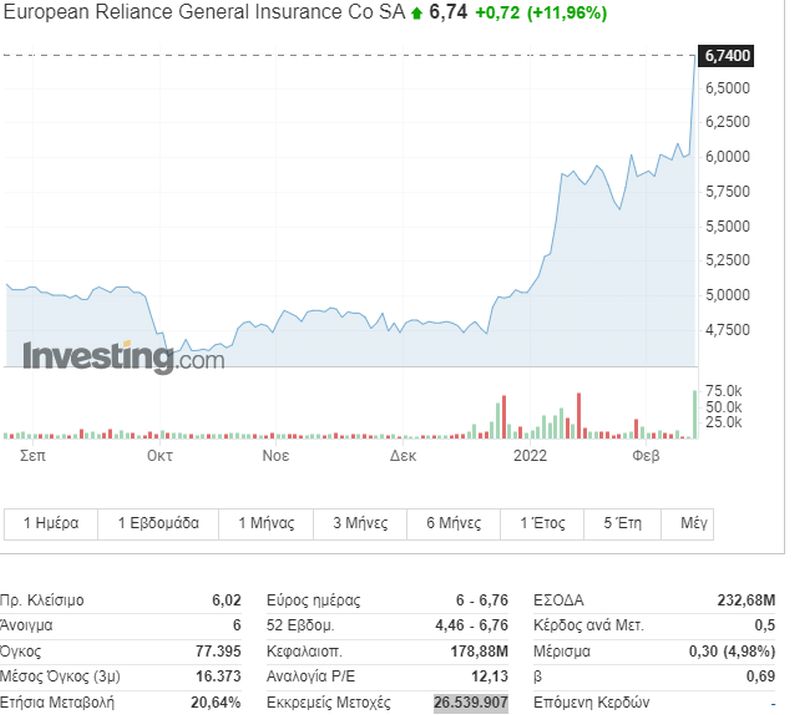
Task: Click the Κέρδος ανά Μετ. value 0,5
Action: click(x=765, y=625)
